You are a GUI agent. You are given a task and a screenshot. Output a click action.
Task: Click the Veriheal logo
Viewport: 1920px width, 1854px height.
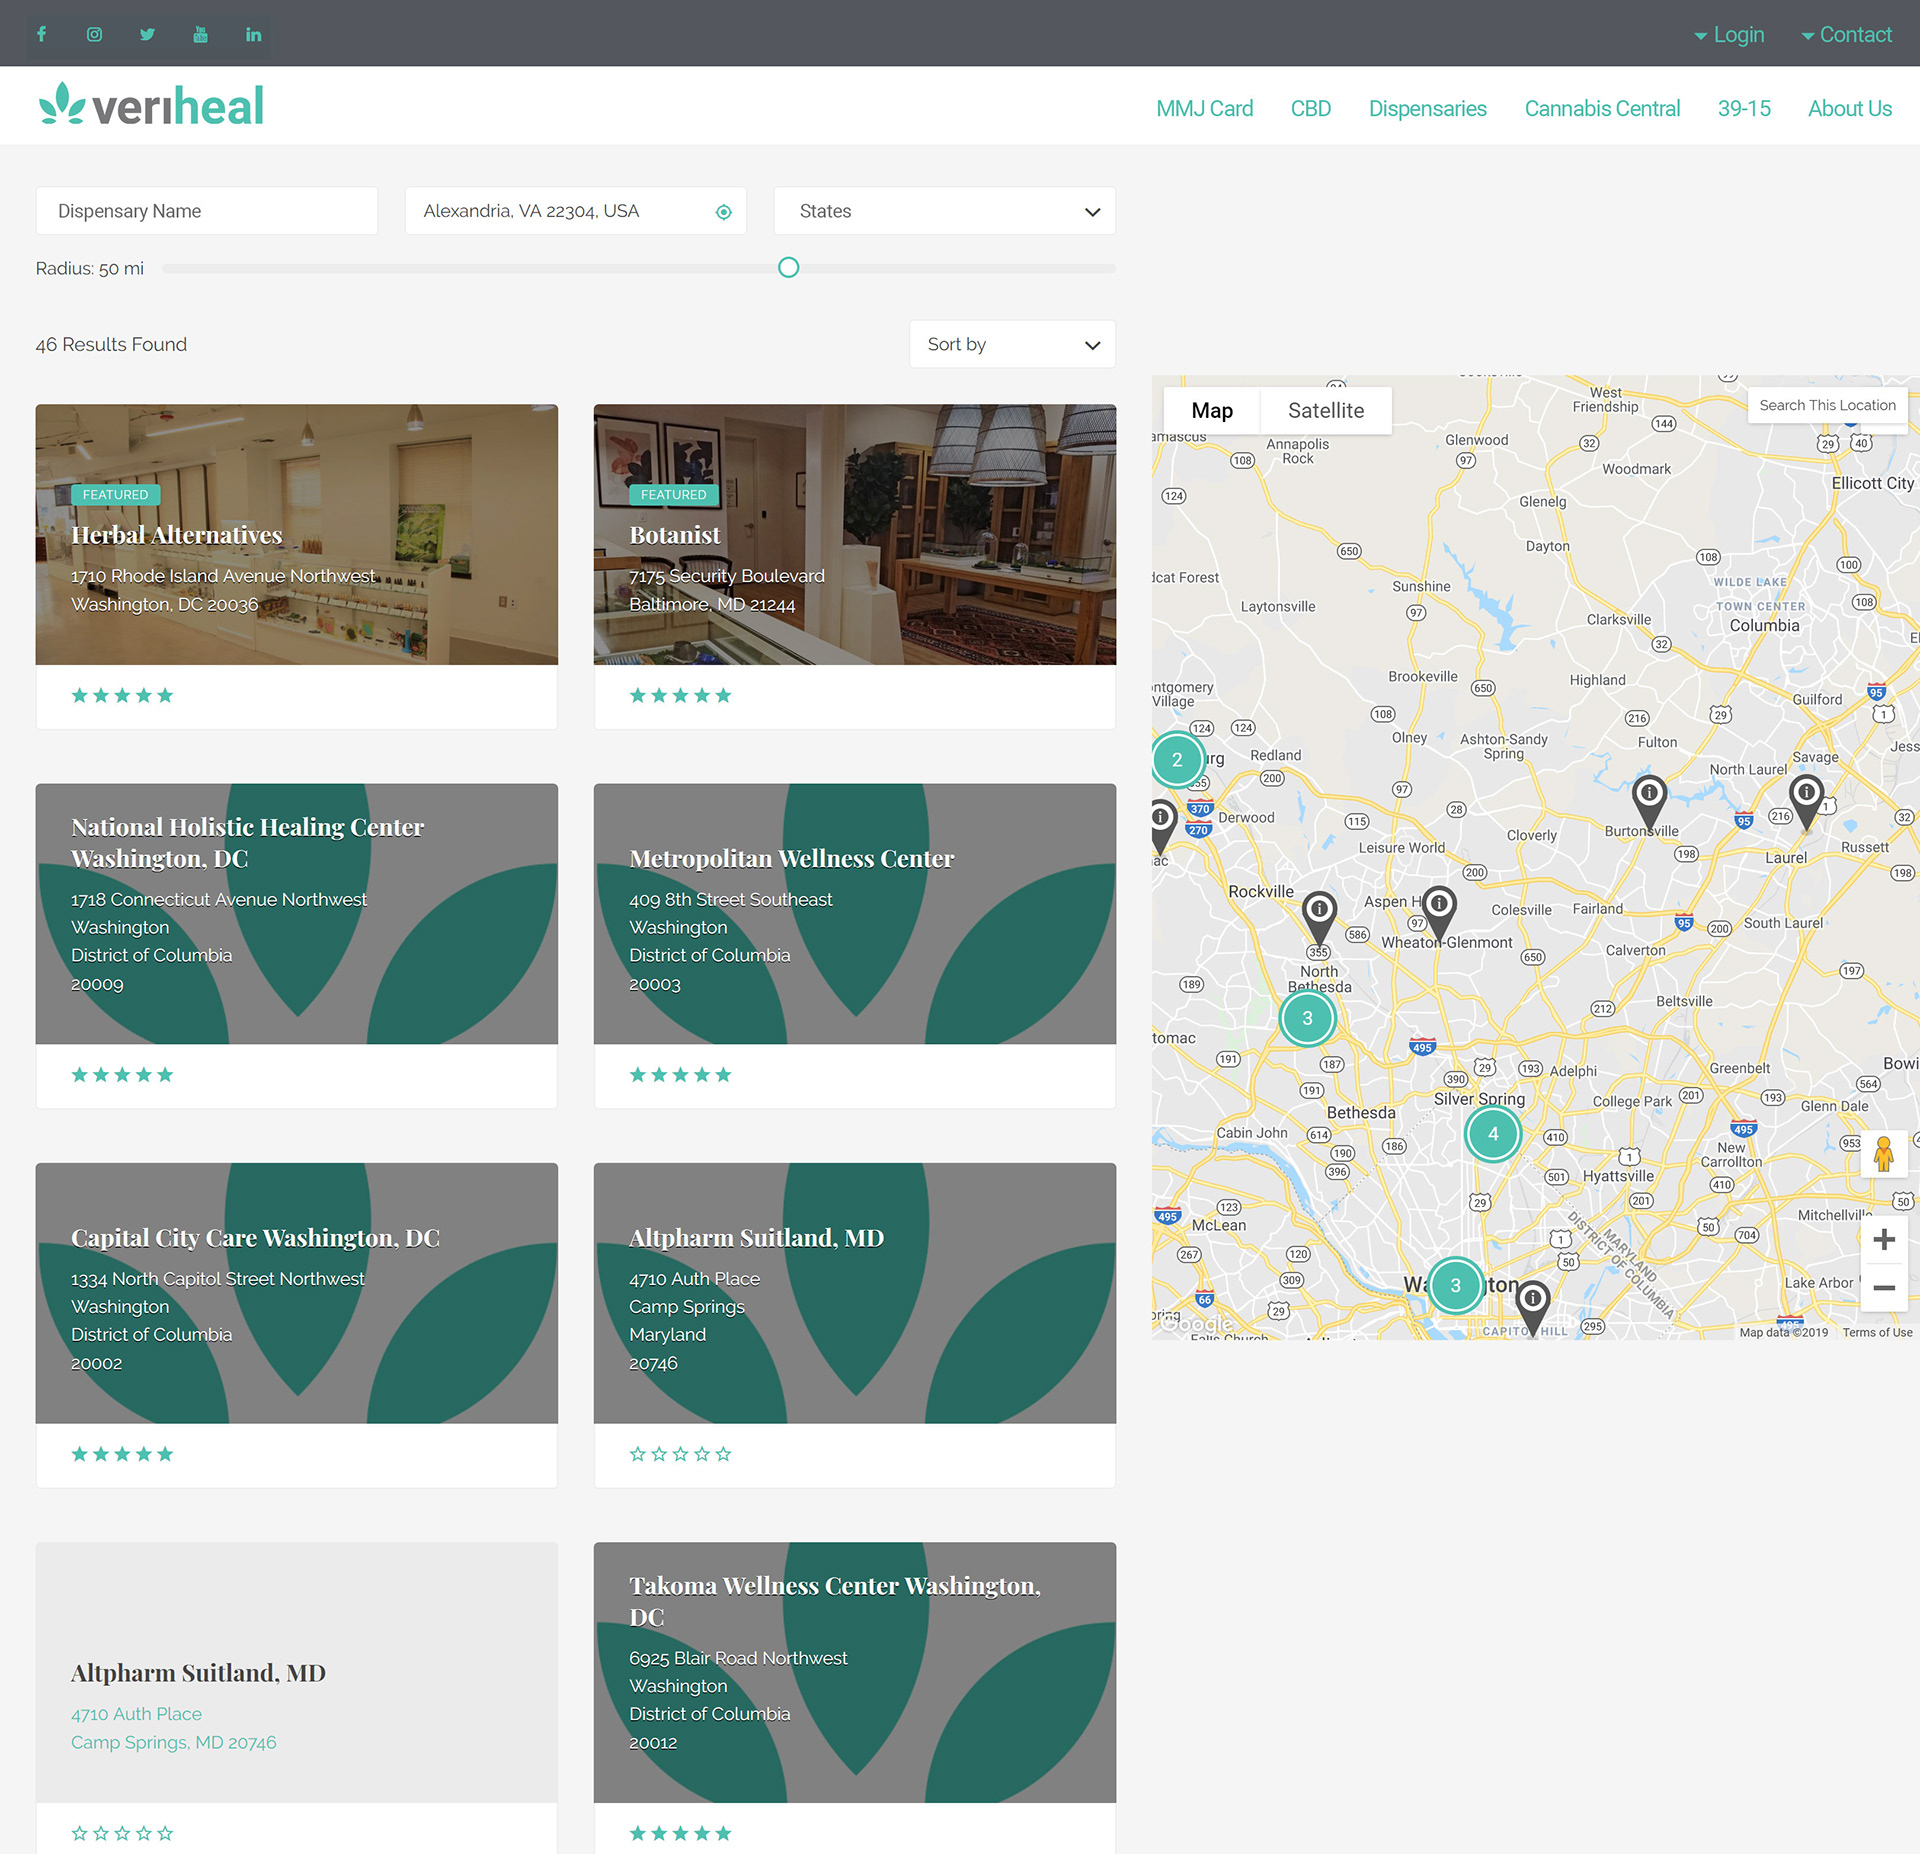(151, 105)
